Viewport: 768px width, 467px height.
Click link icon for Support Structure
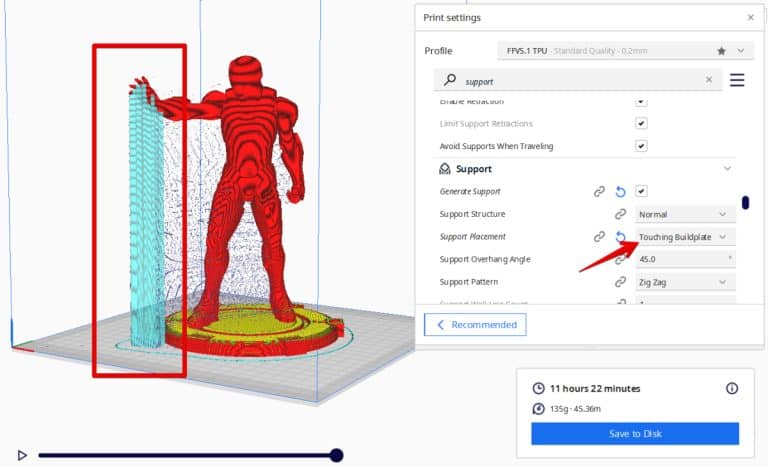coord(620,214)
